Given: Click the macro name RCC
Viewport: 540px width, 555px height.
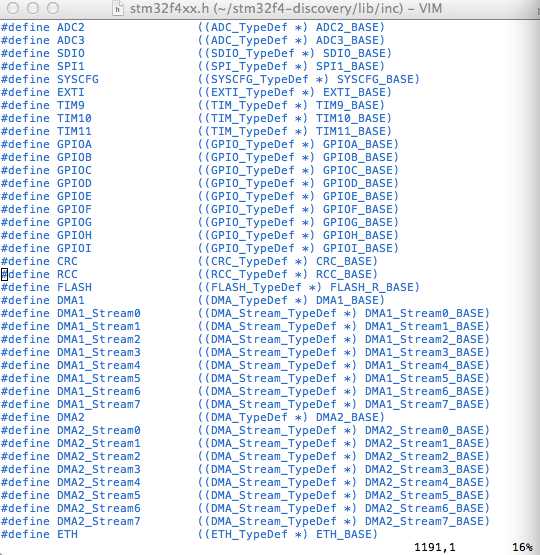Looking at the screenshot, I should point(67,274).
